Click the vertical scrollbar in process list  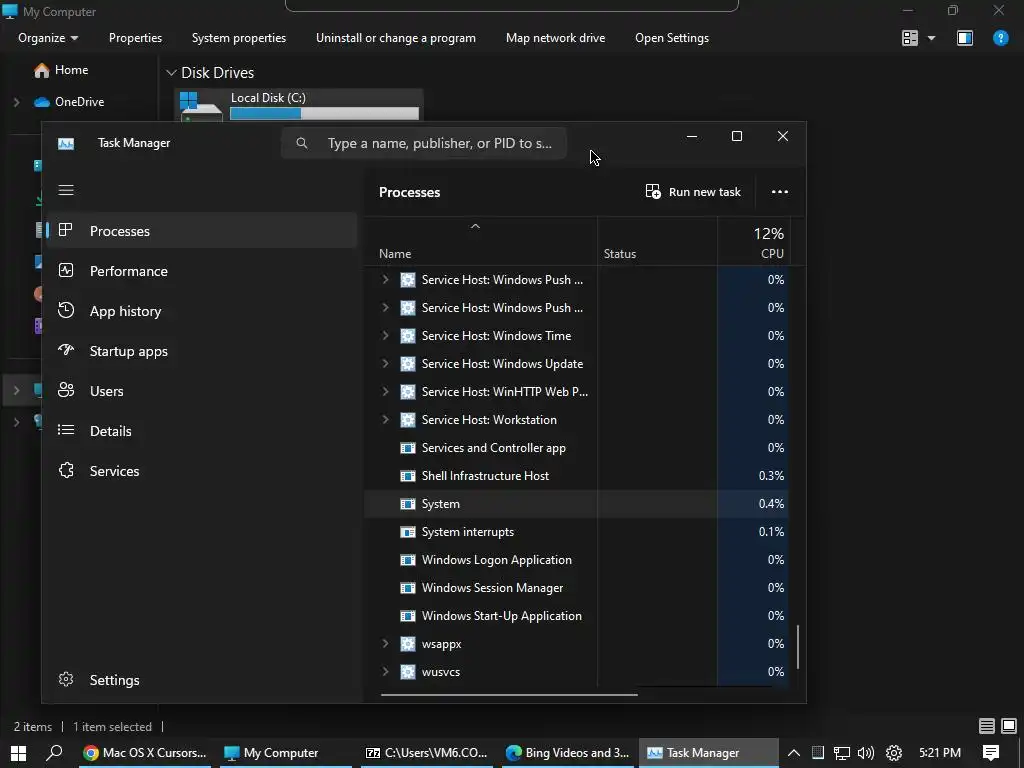[797, 647]
